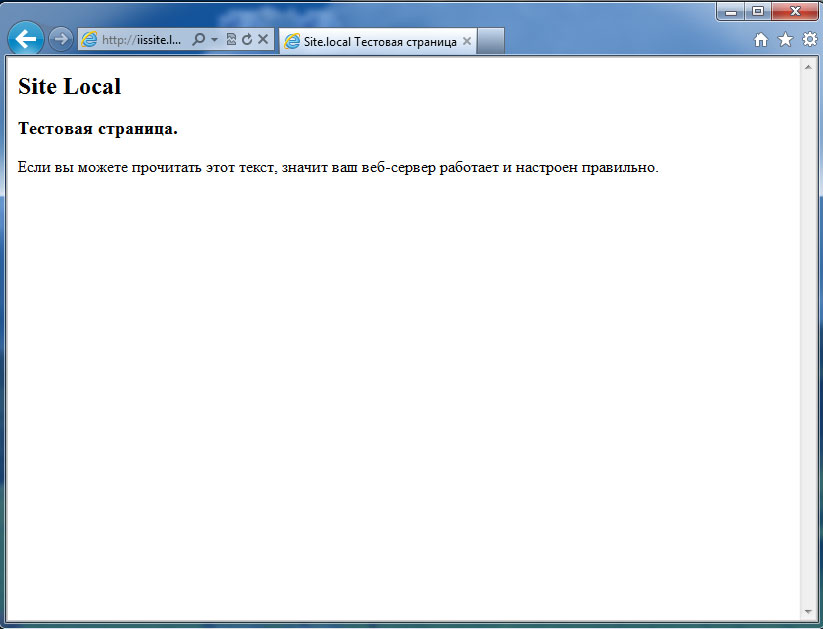Open the Tools gear menu
This screenshot has height=629, width=823.
point(809,39)
